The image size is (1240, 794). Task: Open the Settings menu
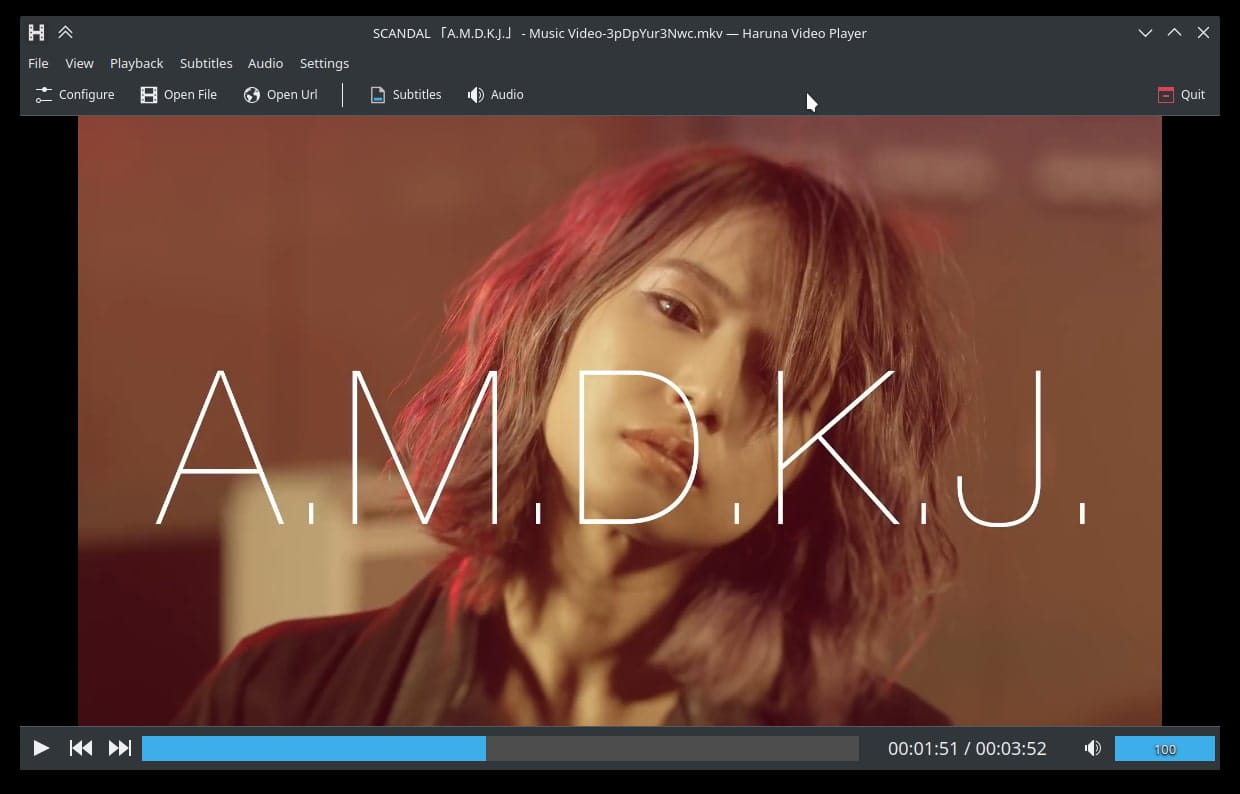click(324, 63)
